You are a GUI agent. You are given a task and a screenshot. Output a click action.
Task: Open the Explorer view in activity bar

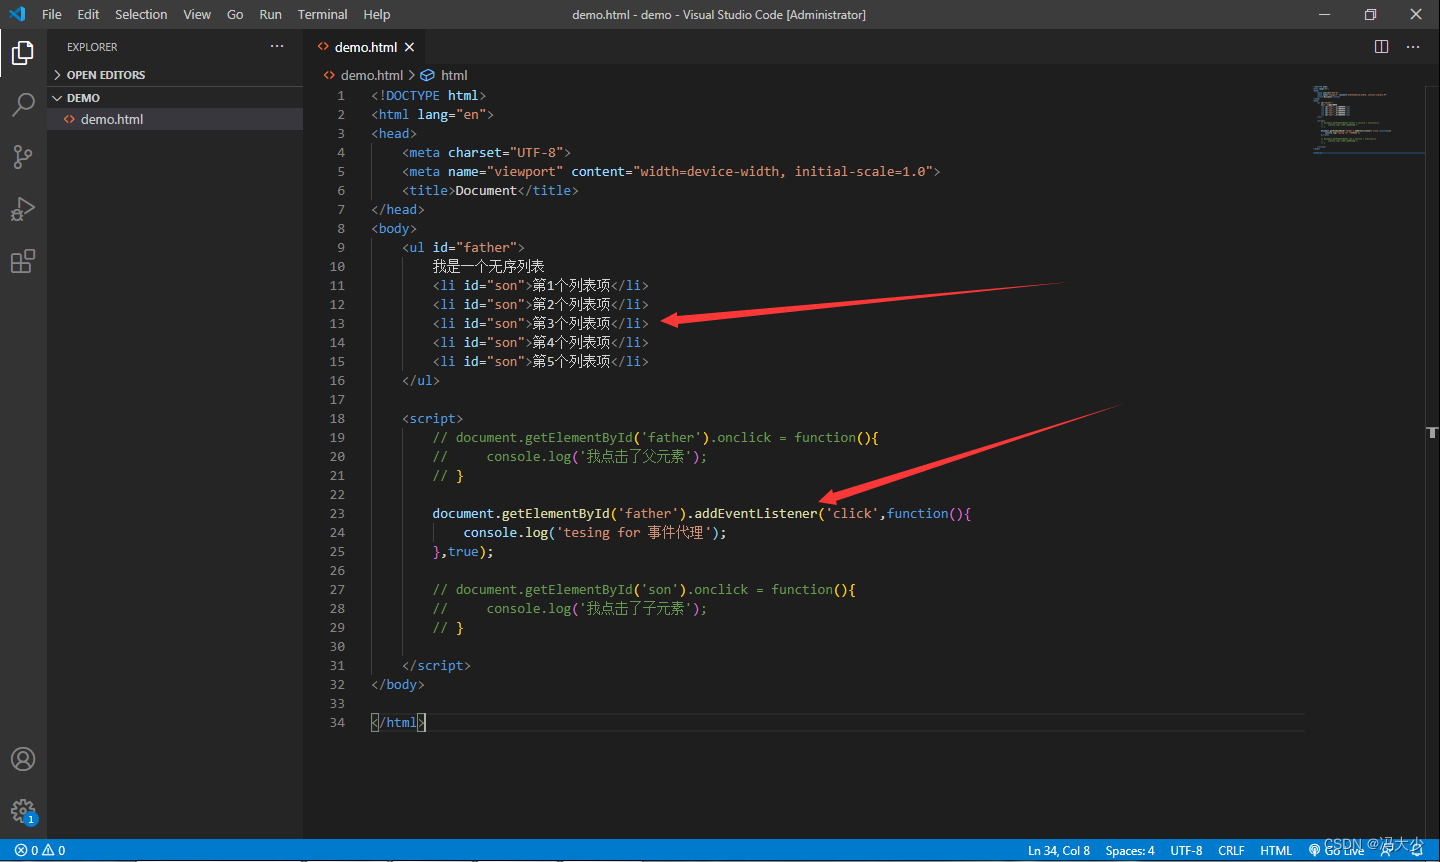(23, 53)
